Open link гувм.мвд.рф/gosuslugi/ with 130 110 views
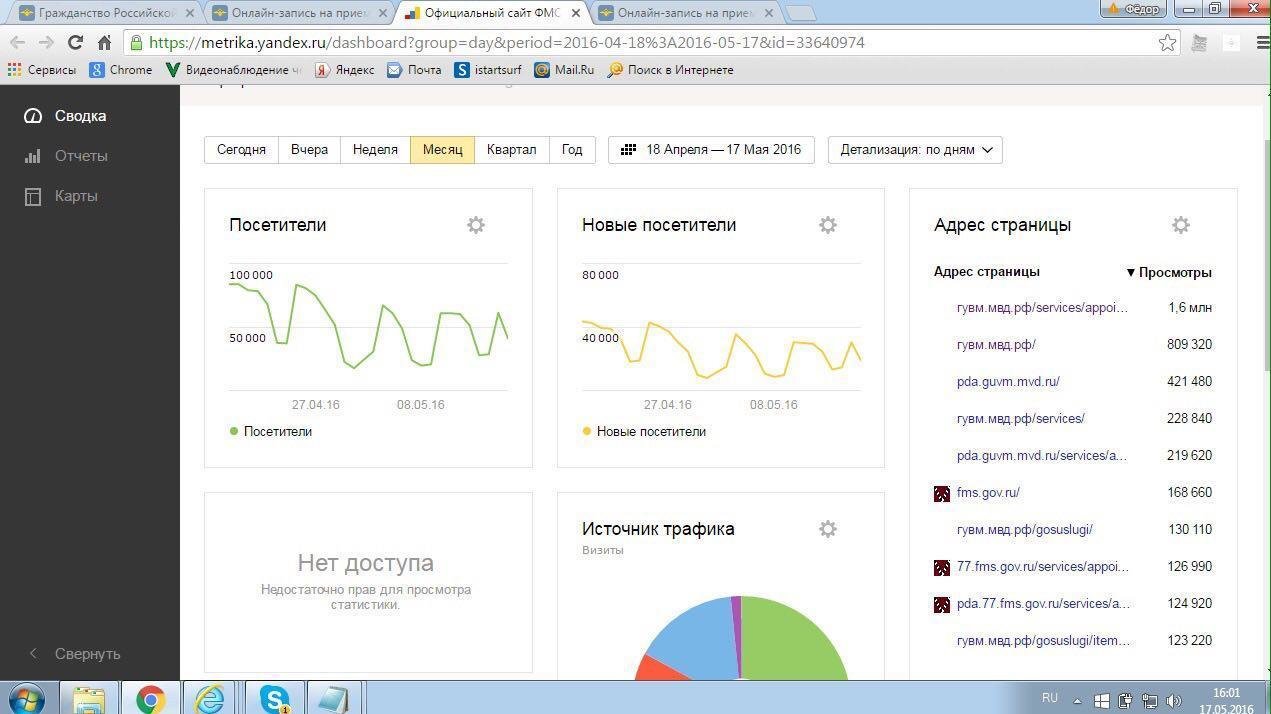 point(1025,529)
